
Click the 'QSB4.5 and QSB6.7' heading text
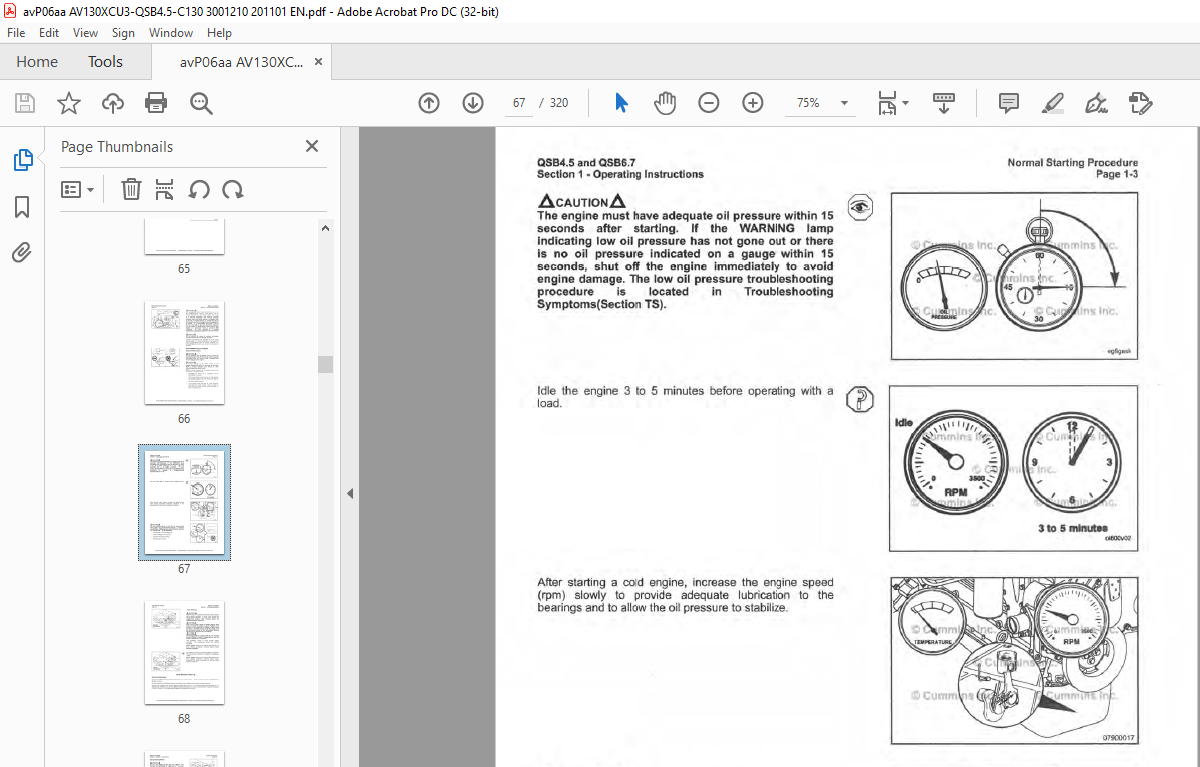click(586, 163)
